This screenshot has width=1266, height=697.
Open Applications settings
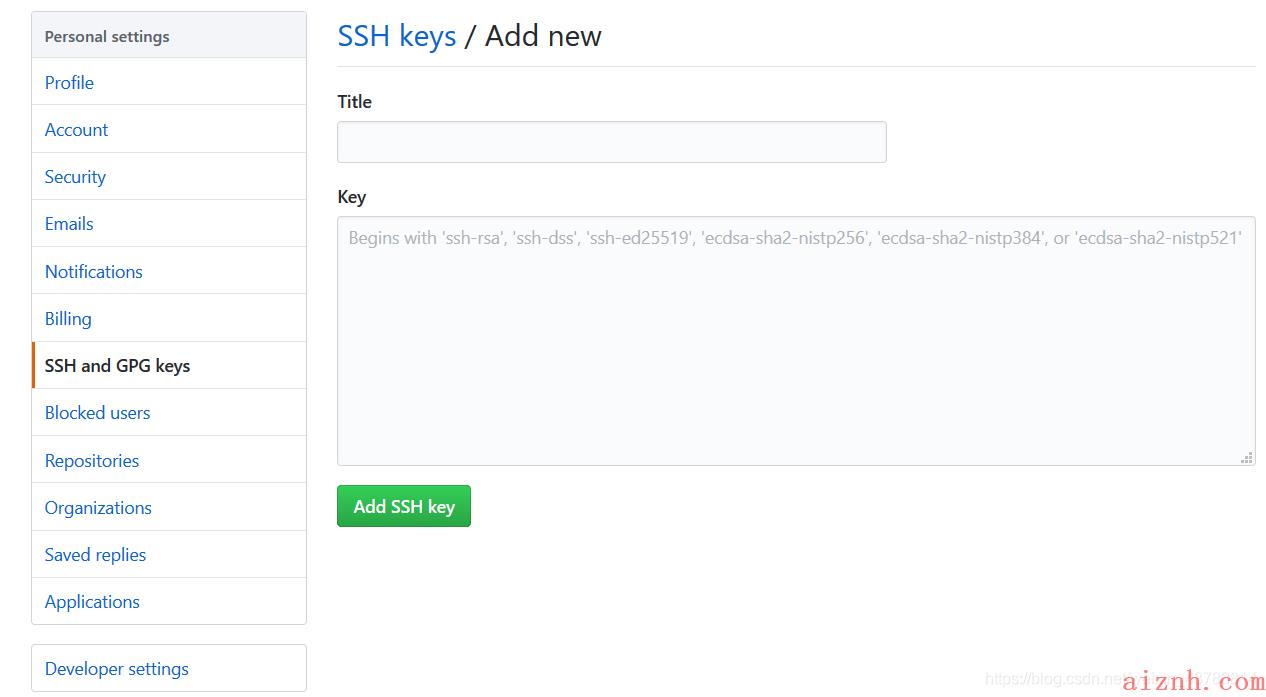[169, 601]
